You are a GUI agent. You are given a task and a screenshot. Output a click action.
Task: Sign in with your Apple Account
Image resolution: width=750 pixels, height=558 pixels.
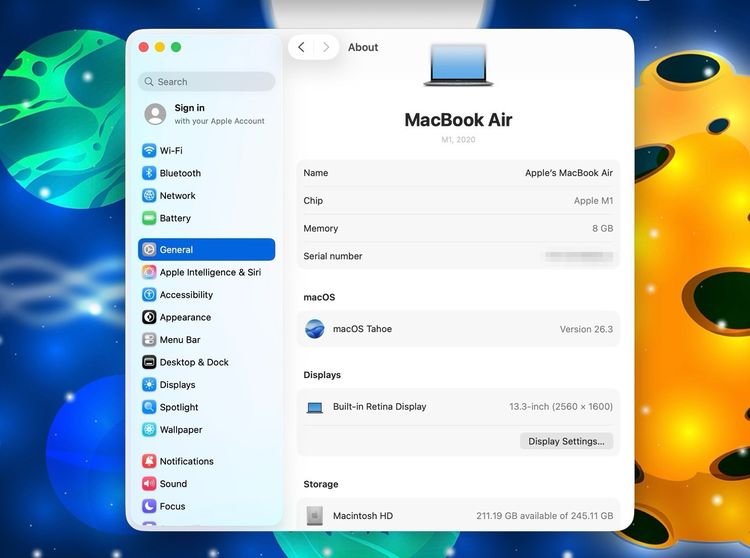207,114
